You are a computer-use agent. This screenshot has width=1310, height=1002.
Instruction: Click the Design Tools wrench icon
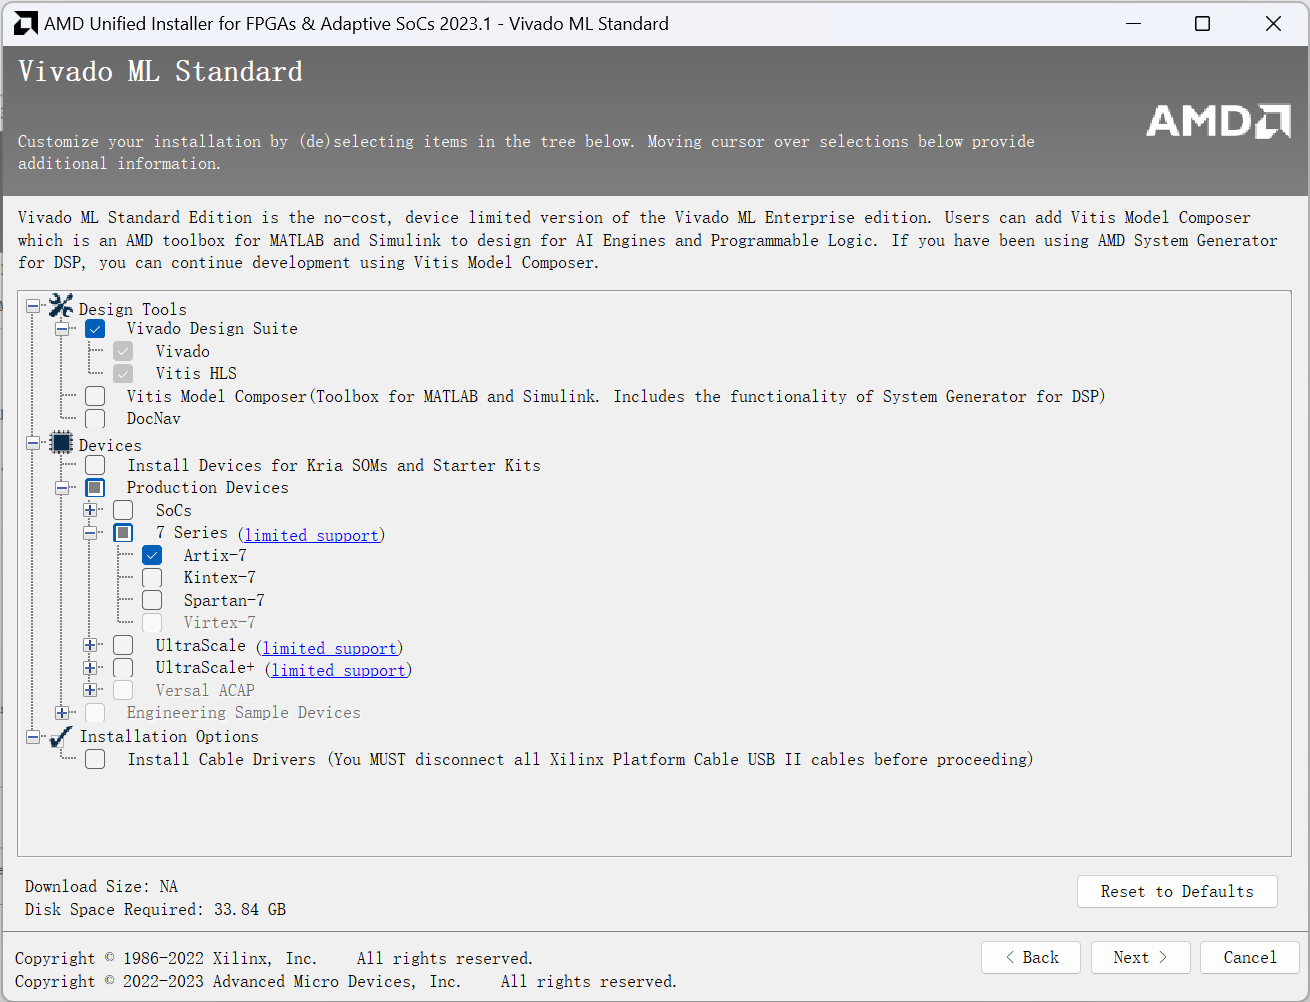61,306
